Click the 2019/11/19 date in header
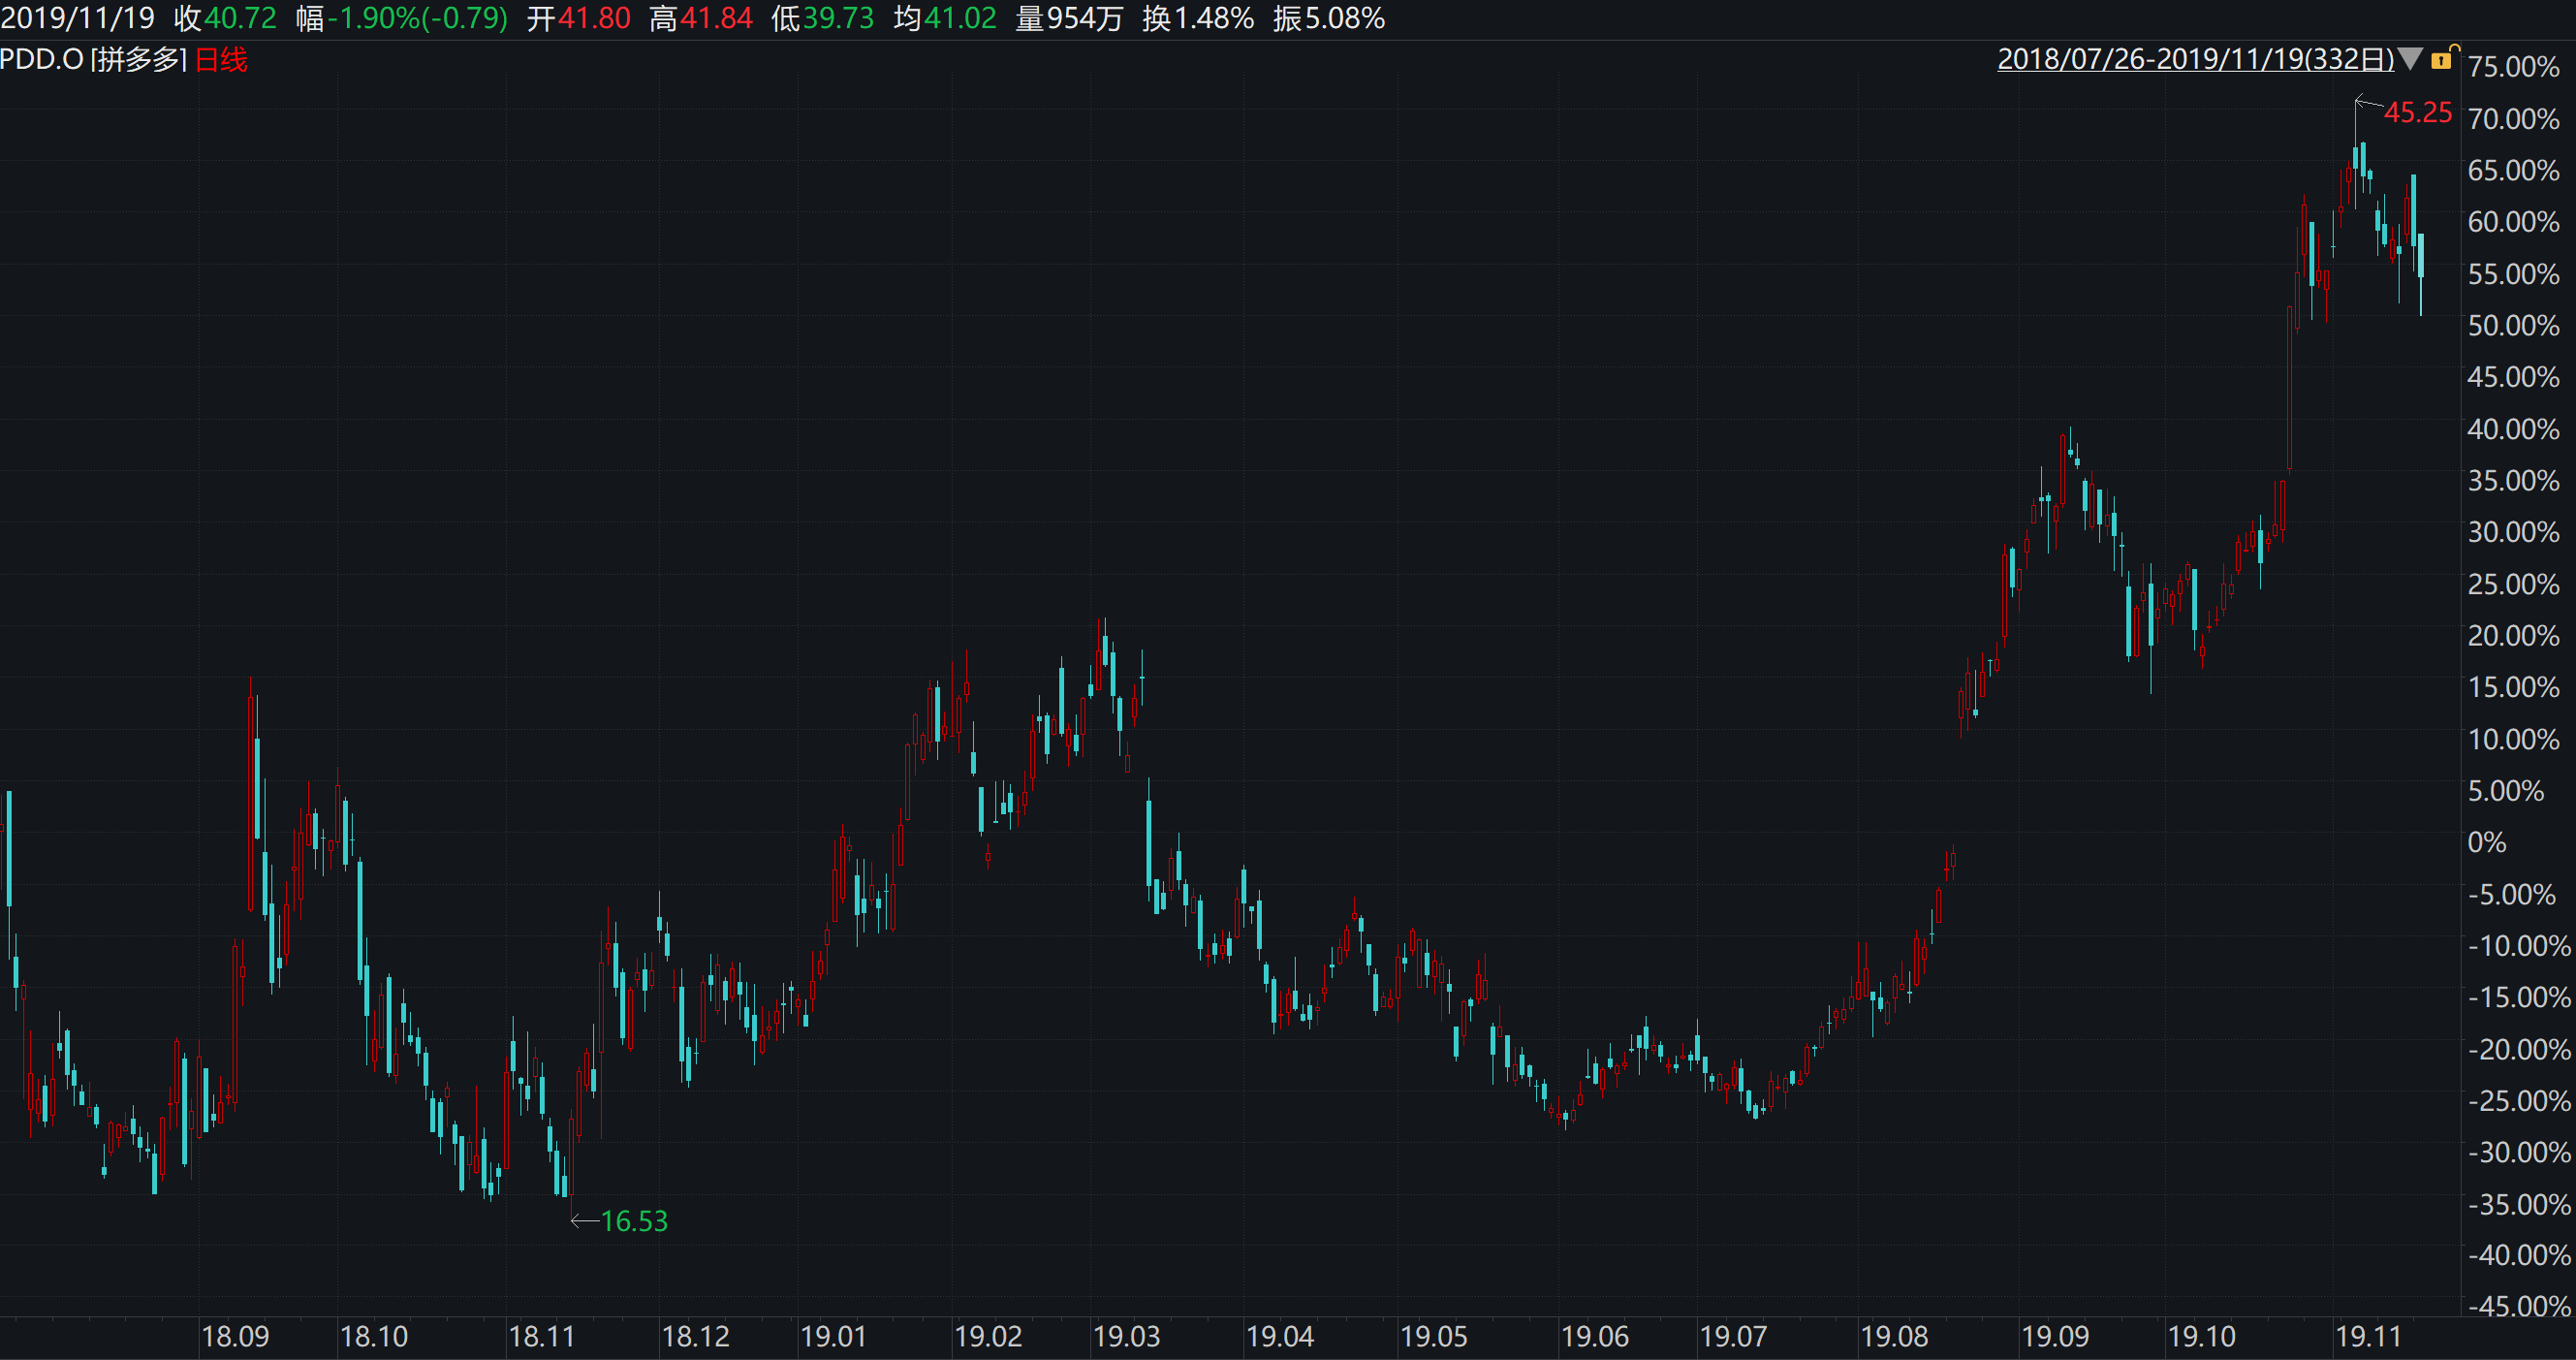The image size is (2576, 1360). click(x=77, y=18)
